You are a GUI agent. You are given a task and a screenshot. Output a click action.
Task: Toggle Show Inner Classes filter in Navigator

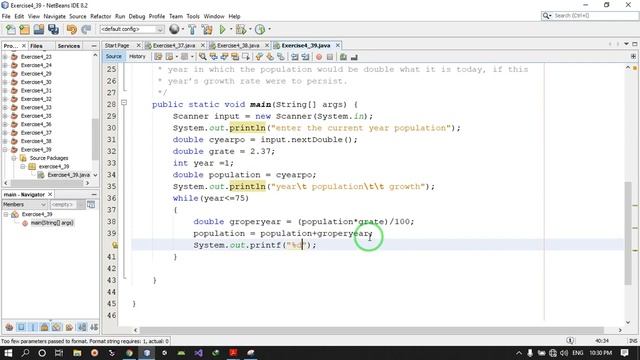click(57, 327)
